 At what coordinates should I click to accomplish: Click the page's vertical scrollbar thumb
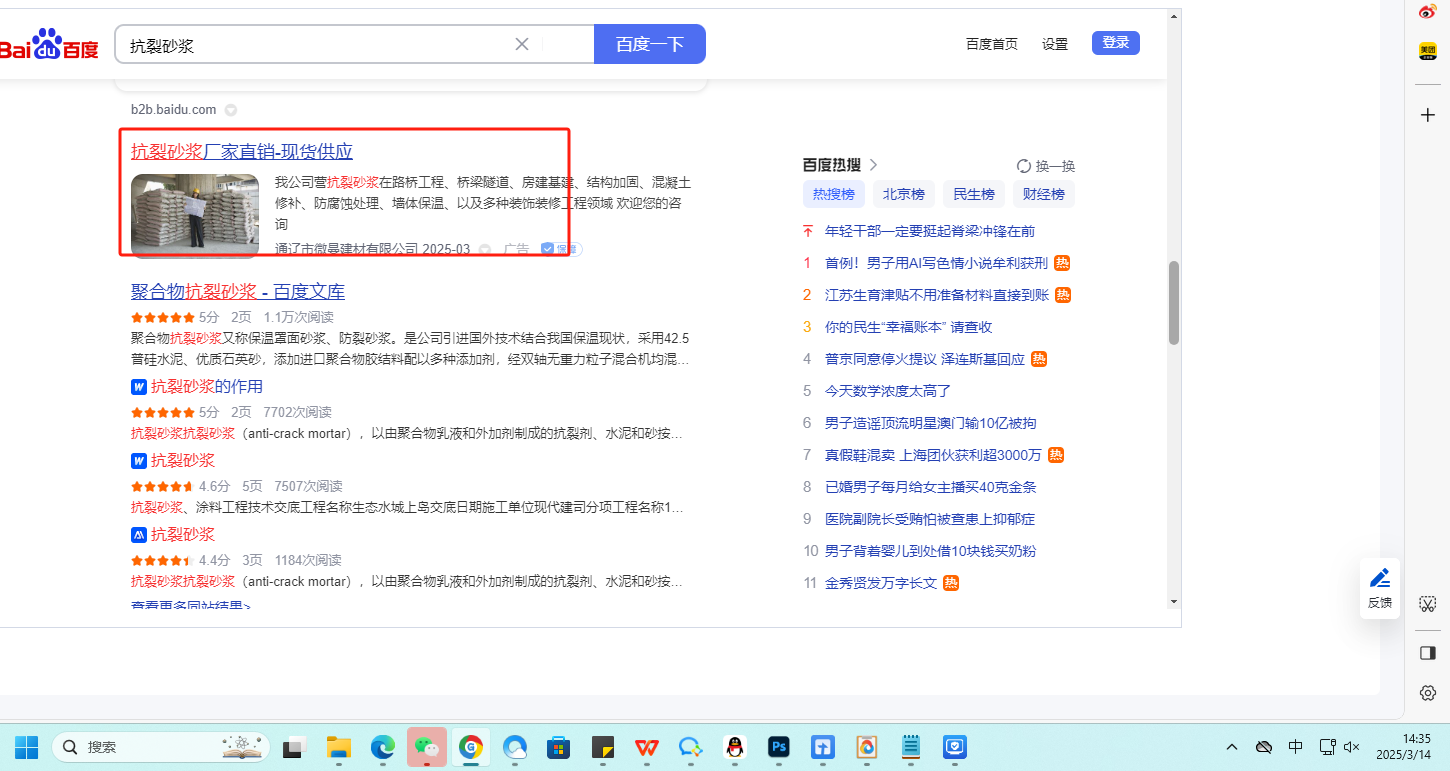(x=1174, y=303)
